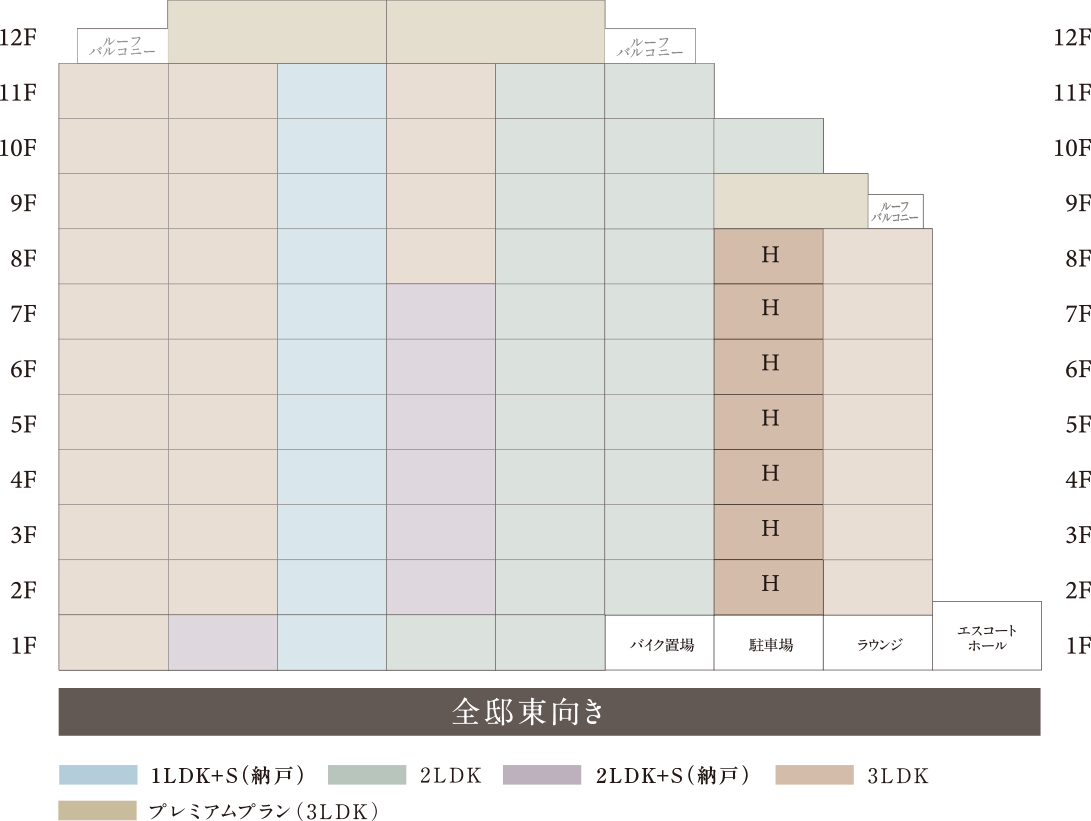
Task: Select the blue 1LDK+S unit on 11F
Action: tap(332, 91)
